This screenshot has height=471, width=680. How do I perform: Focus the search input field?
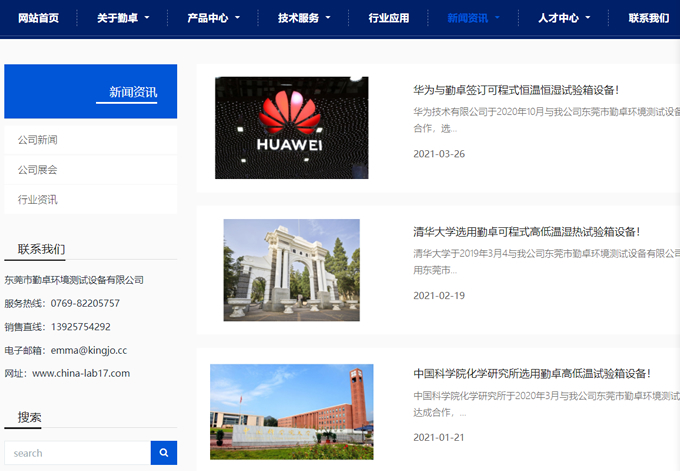[78, 453]
